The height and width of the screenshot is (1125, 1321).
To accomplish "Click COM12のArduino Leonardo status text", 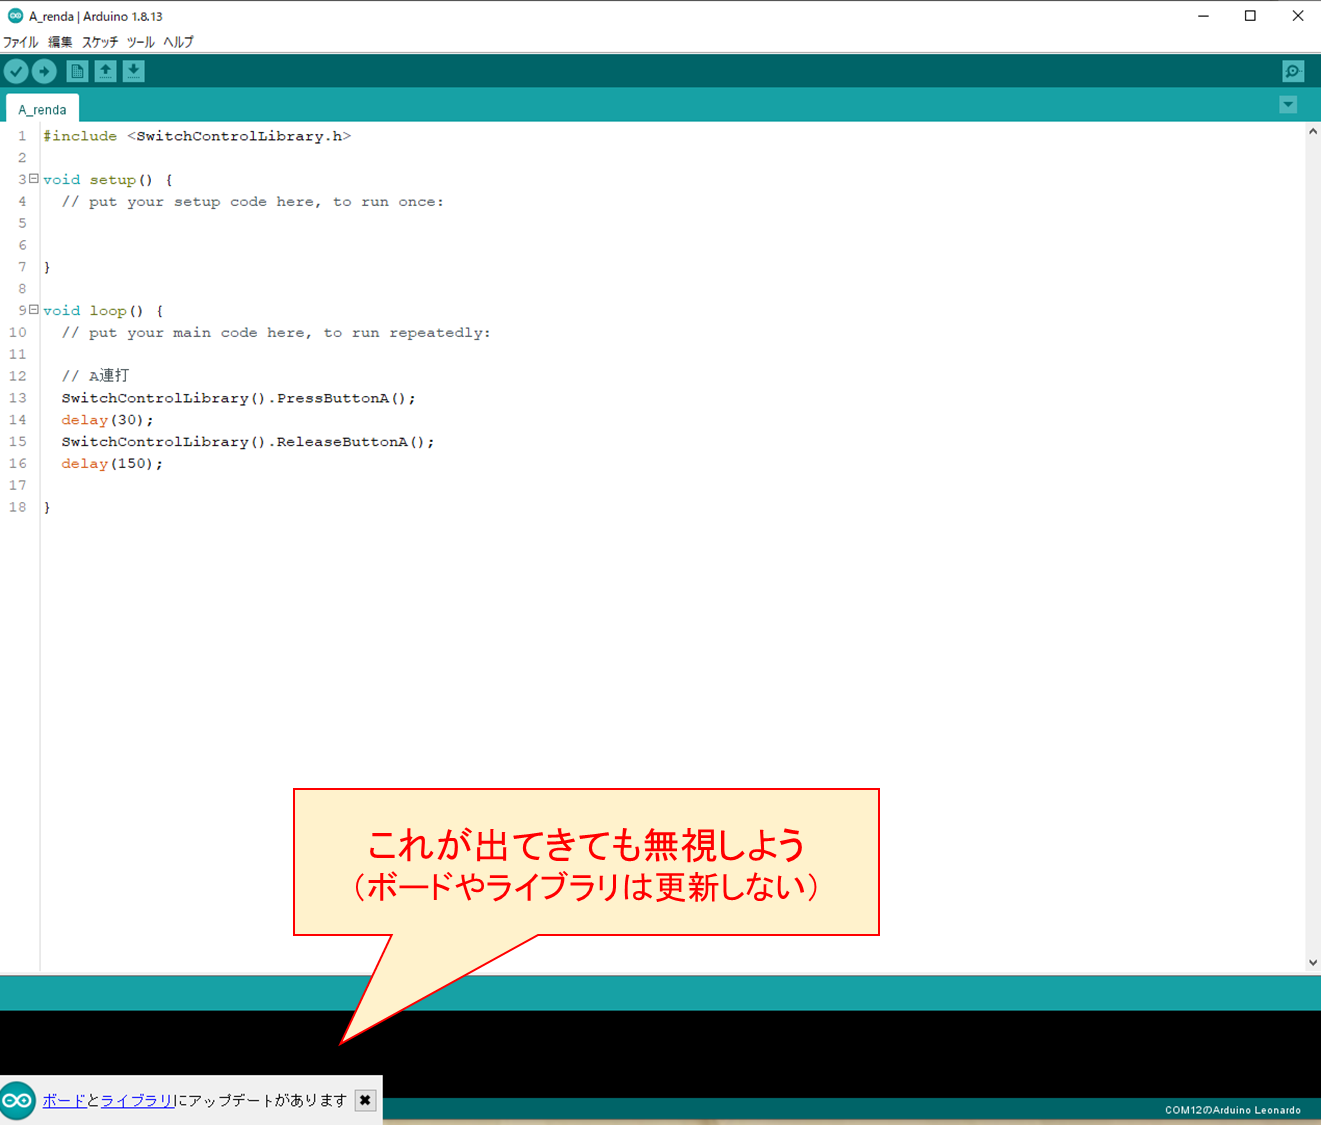I will pos(1232,1110).
